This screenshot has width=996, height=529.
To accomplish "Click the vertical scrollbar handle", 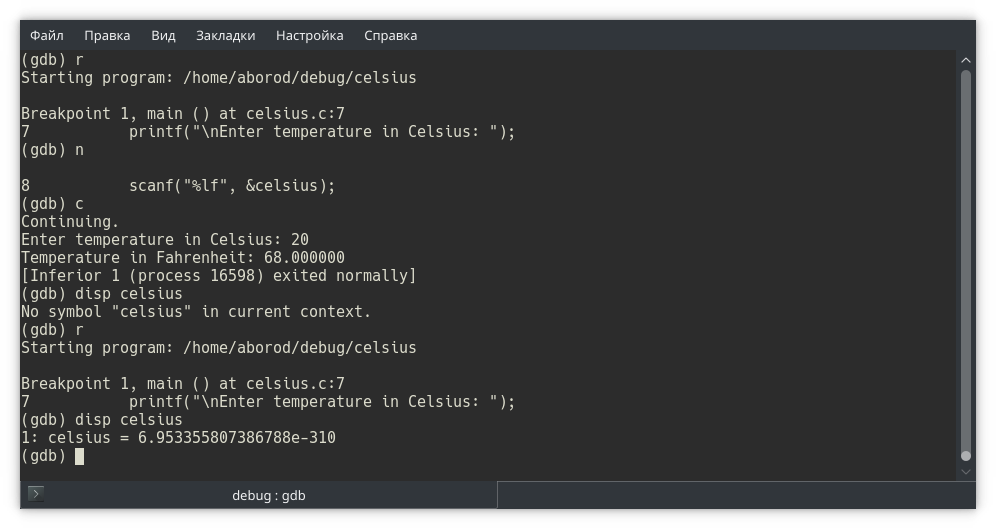I will click(965, 260).
